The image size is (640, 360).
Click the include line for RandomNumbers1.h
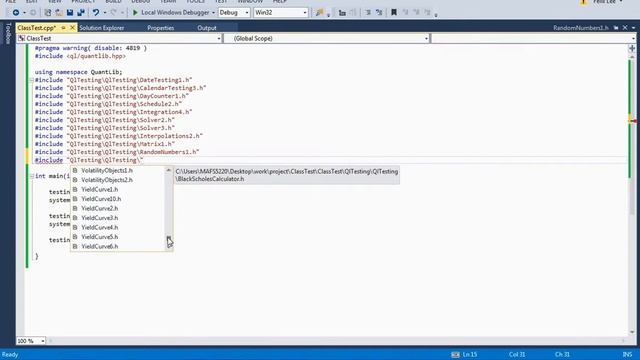pos(117,152)
